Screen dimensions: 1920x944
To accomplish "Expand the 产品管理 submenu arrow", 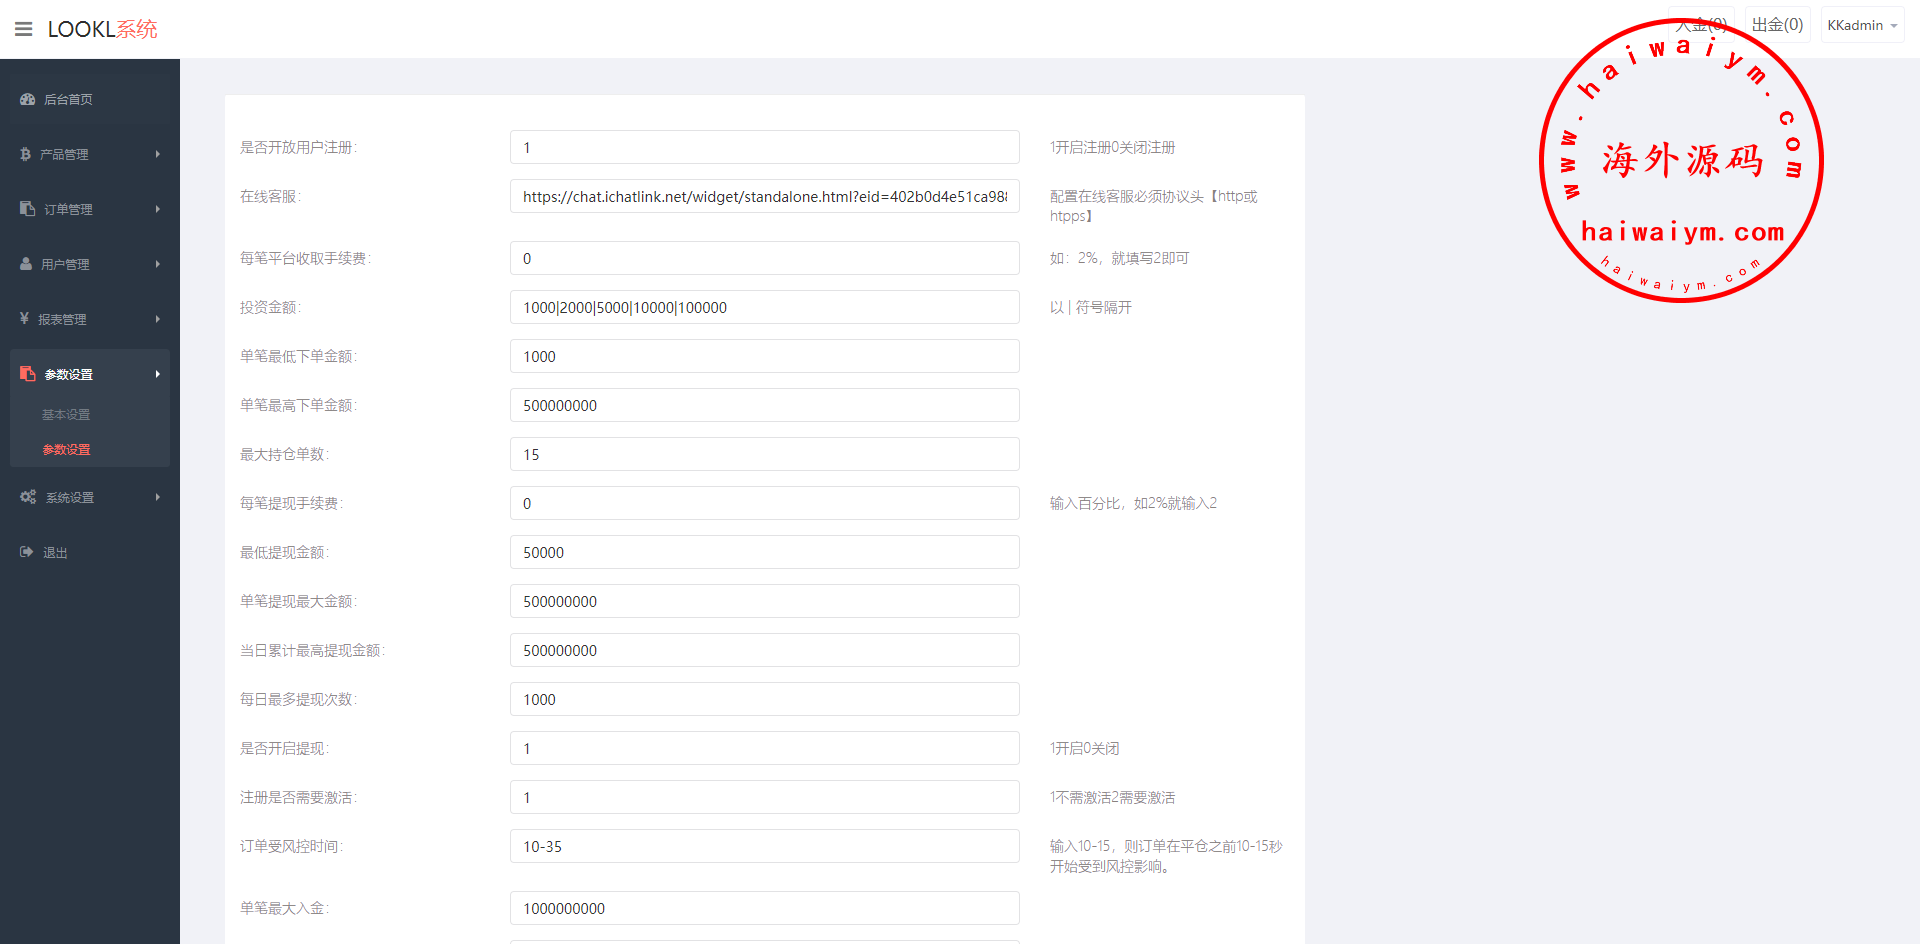I will pyautogui.click(x=157, y=154).
